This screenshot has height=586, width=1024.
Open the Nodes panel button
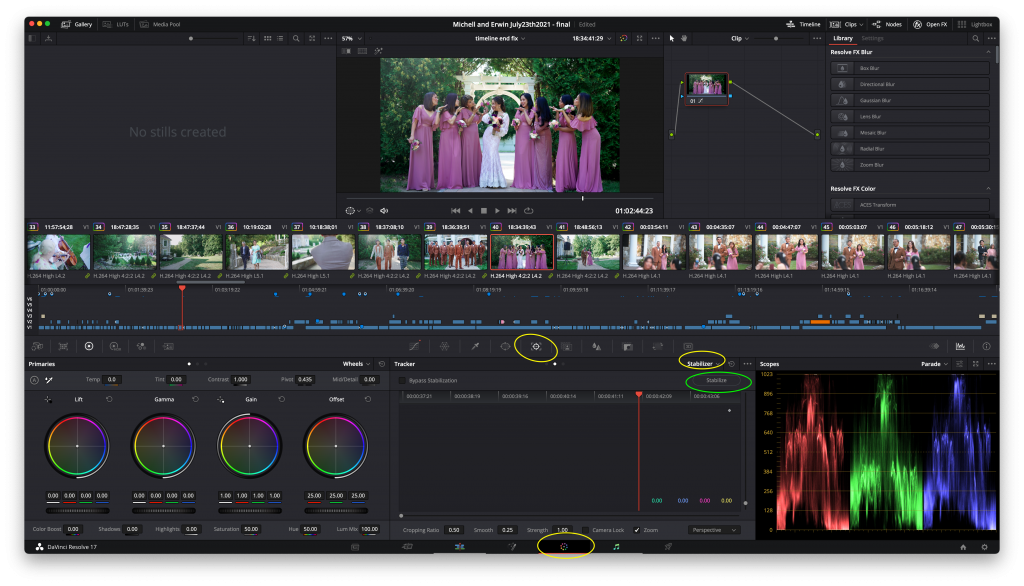click(888, 22)
